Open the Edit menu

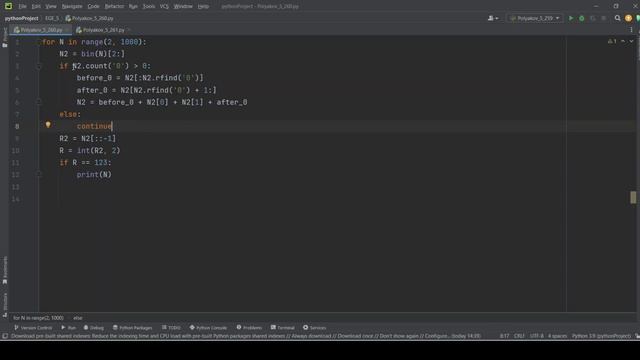[36, 6]
